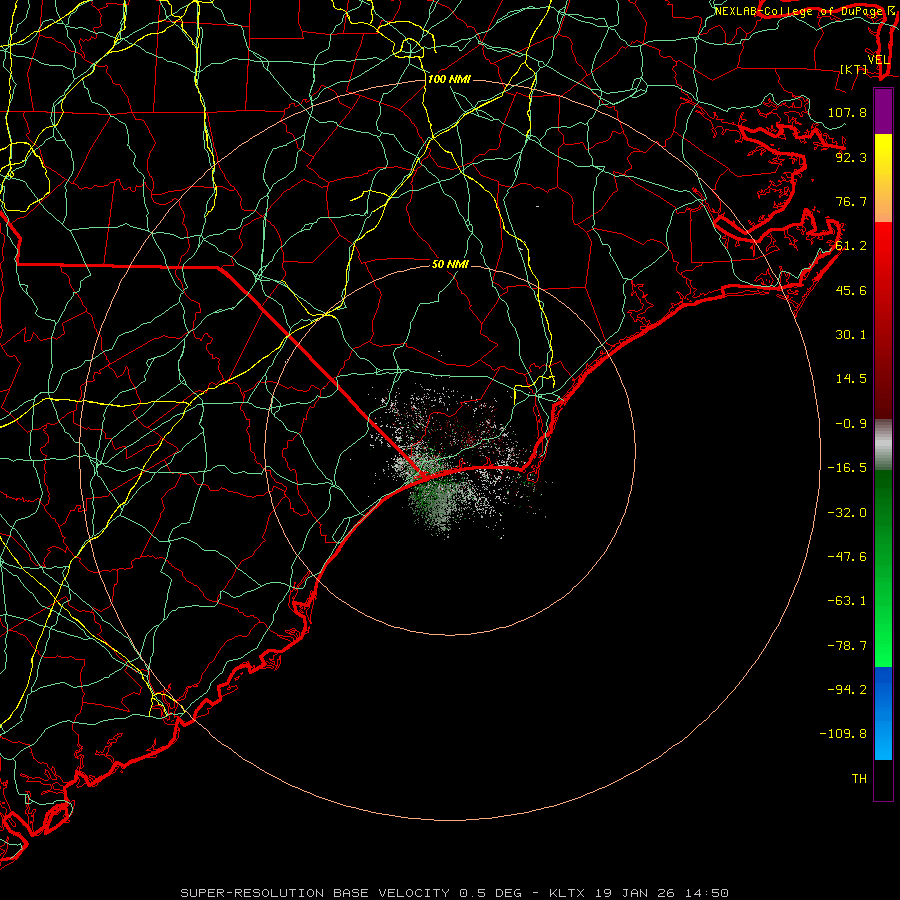900x900 pixels.
Task: Click the 61.2 velocity scale value
Action: (x=851, y=246)
